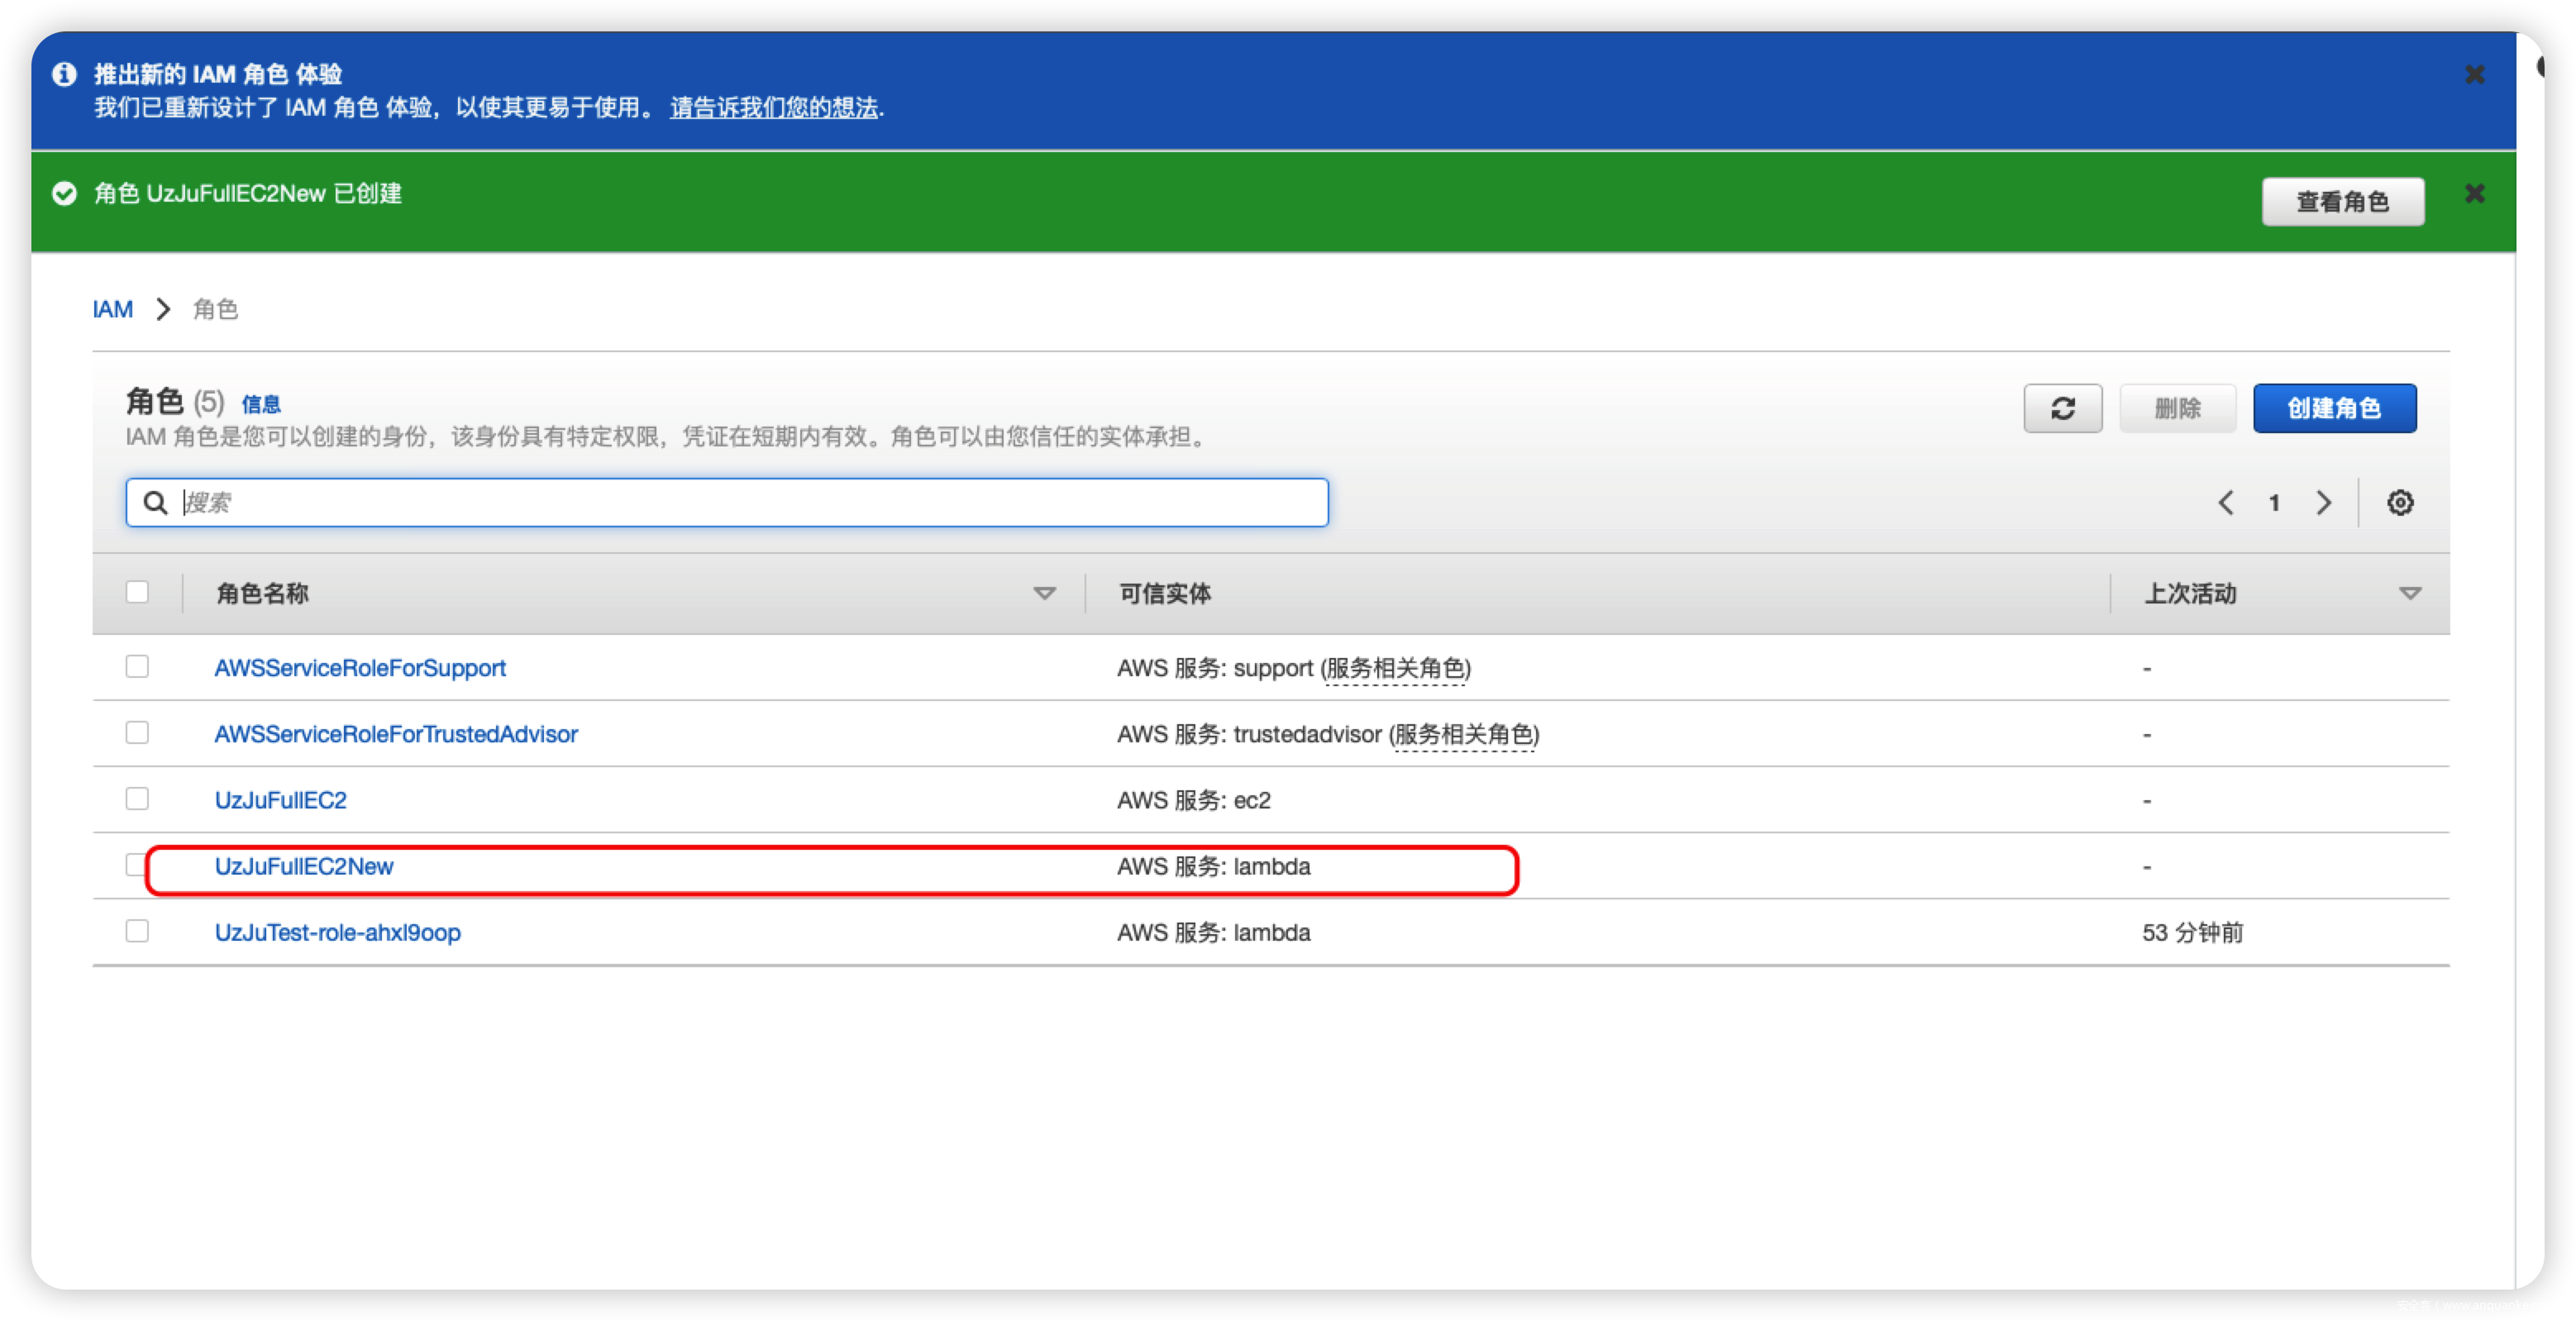Screen dimensions: 2576x1321
Task: Click IAM breadcrumb link
Action: coord(113,309)
